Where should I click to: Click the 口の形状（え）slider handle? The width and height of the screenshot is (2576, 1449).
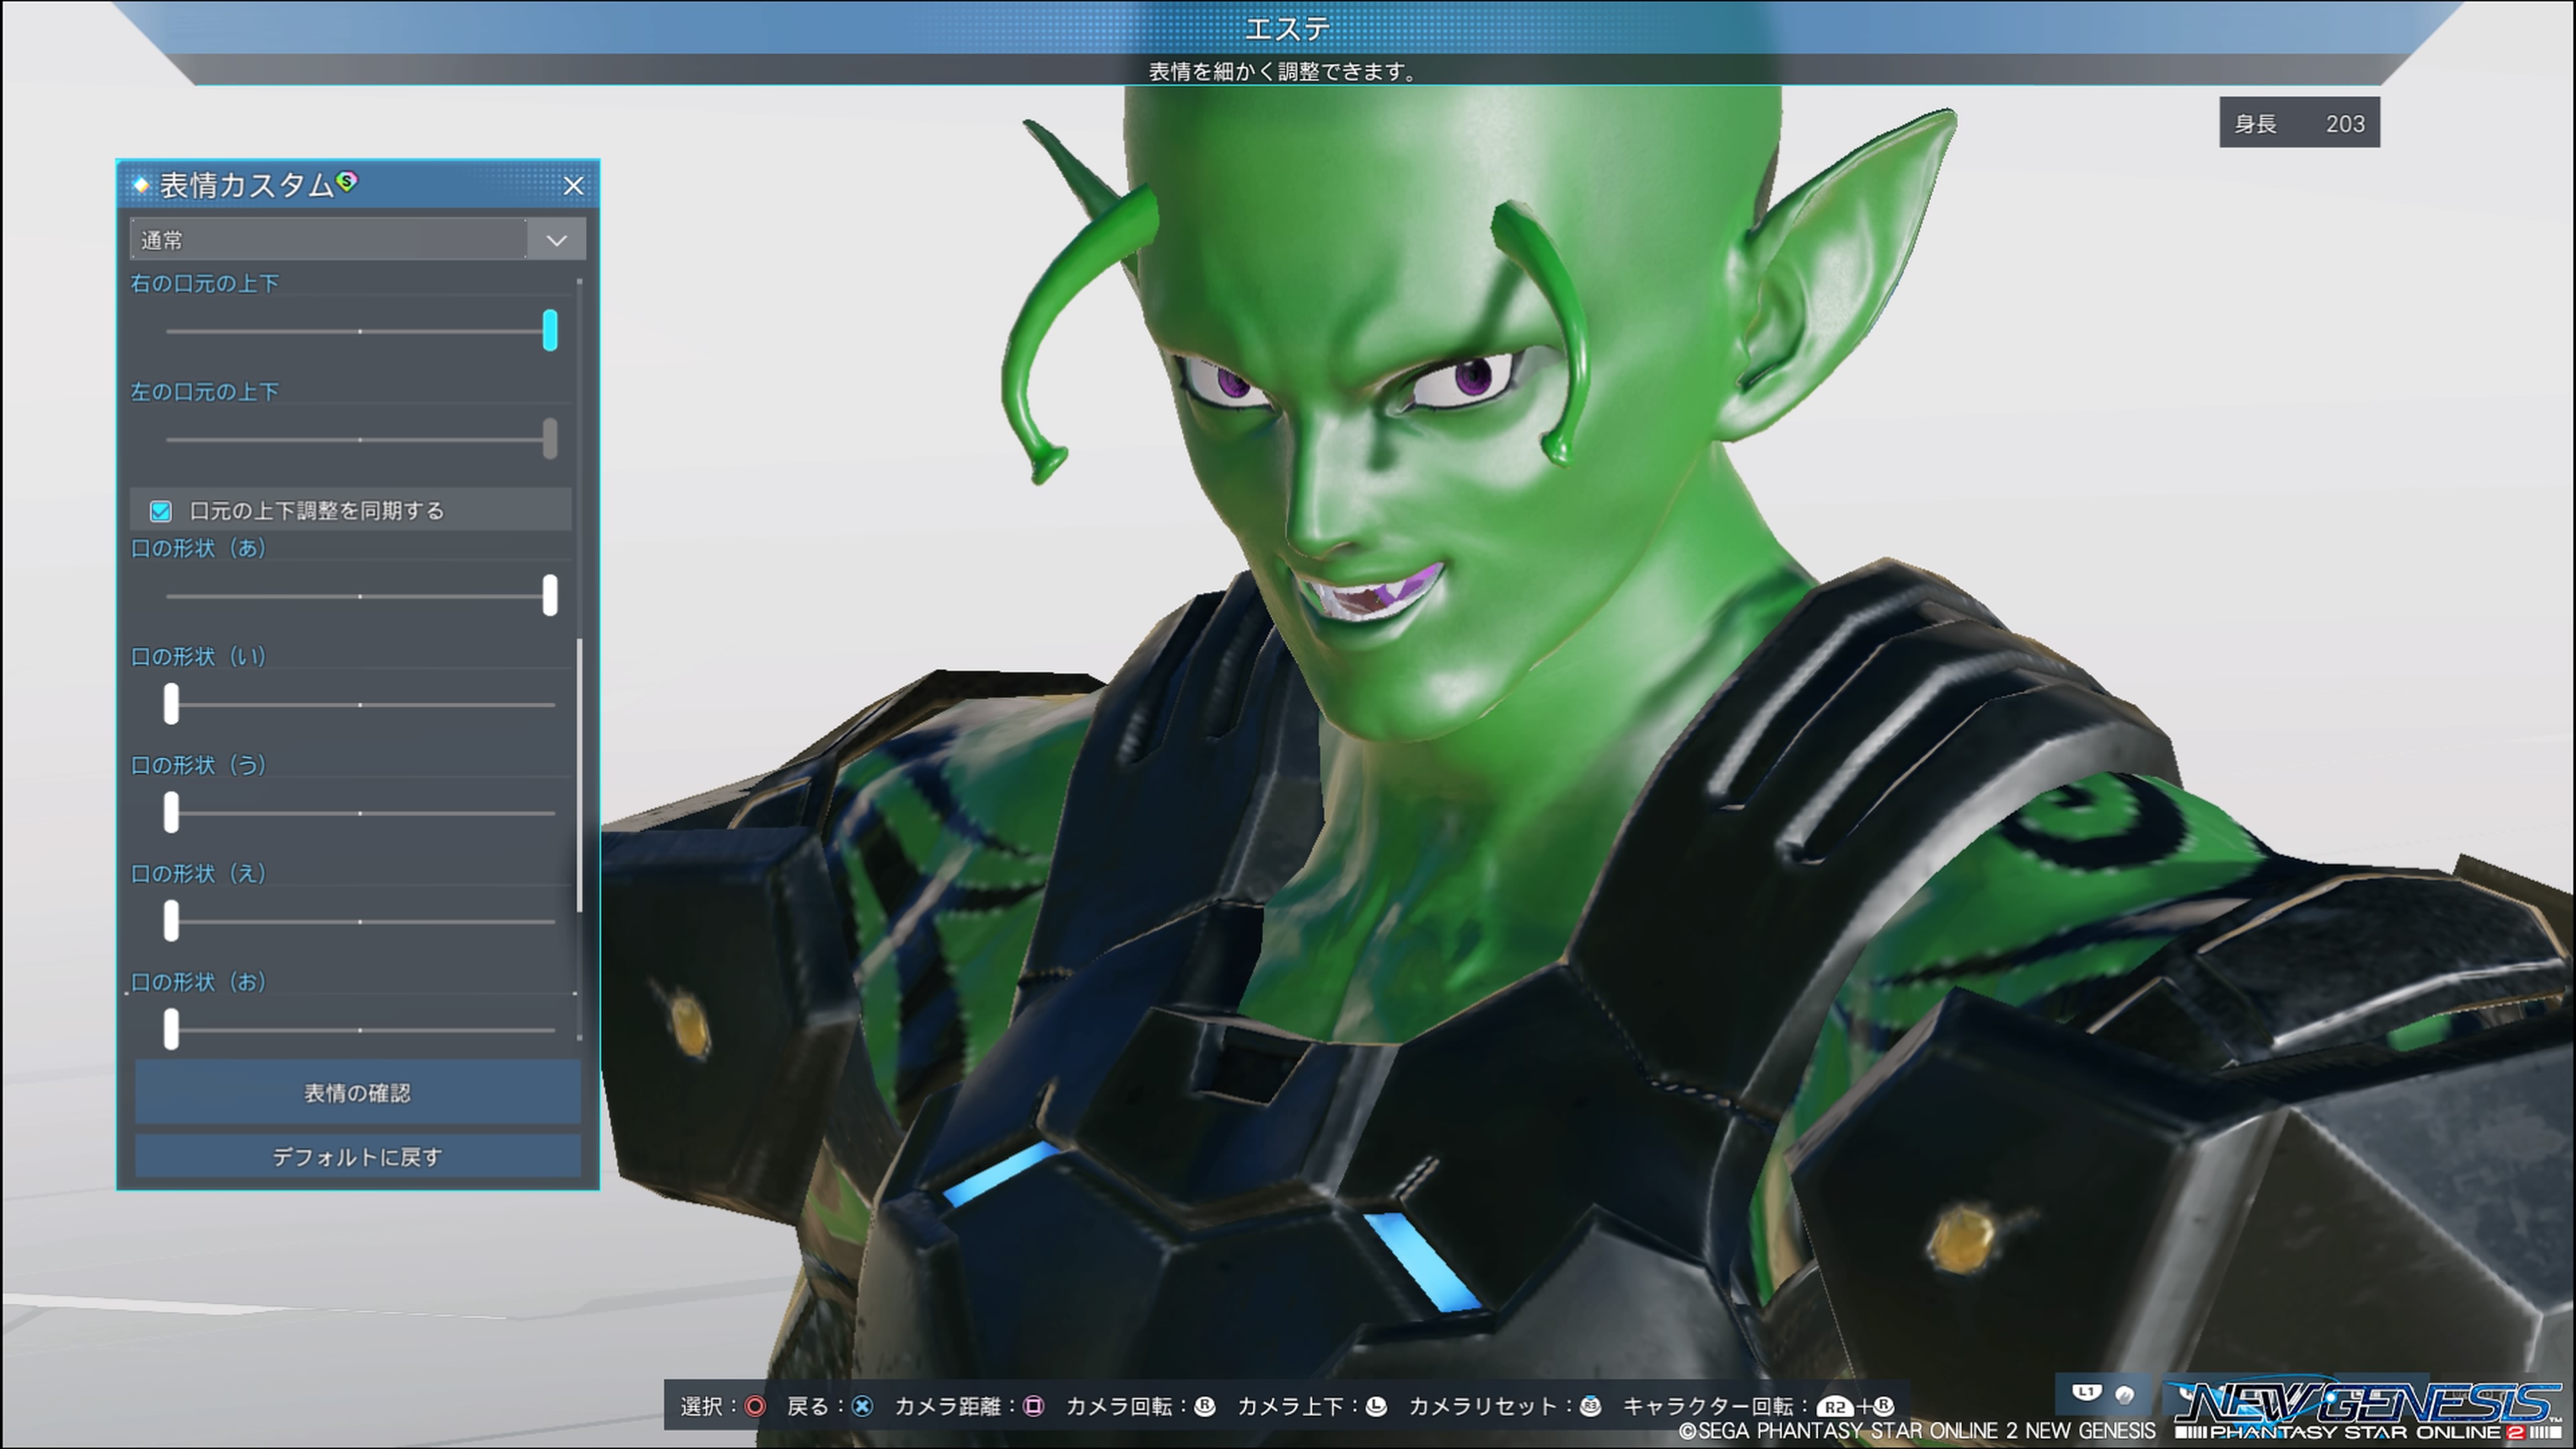tap(172, 921)
